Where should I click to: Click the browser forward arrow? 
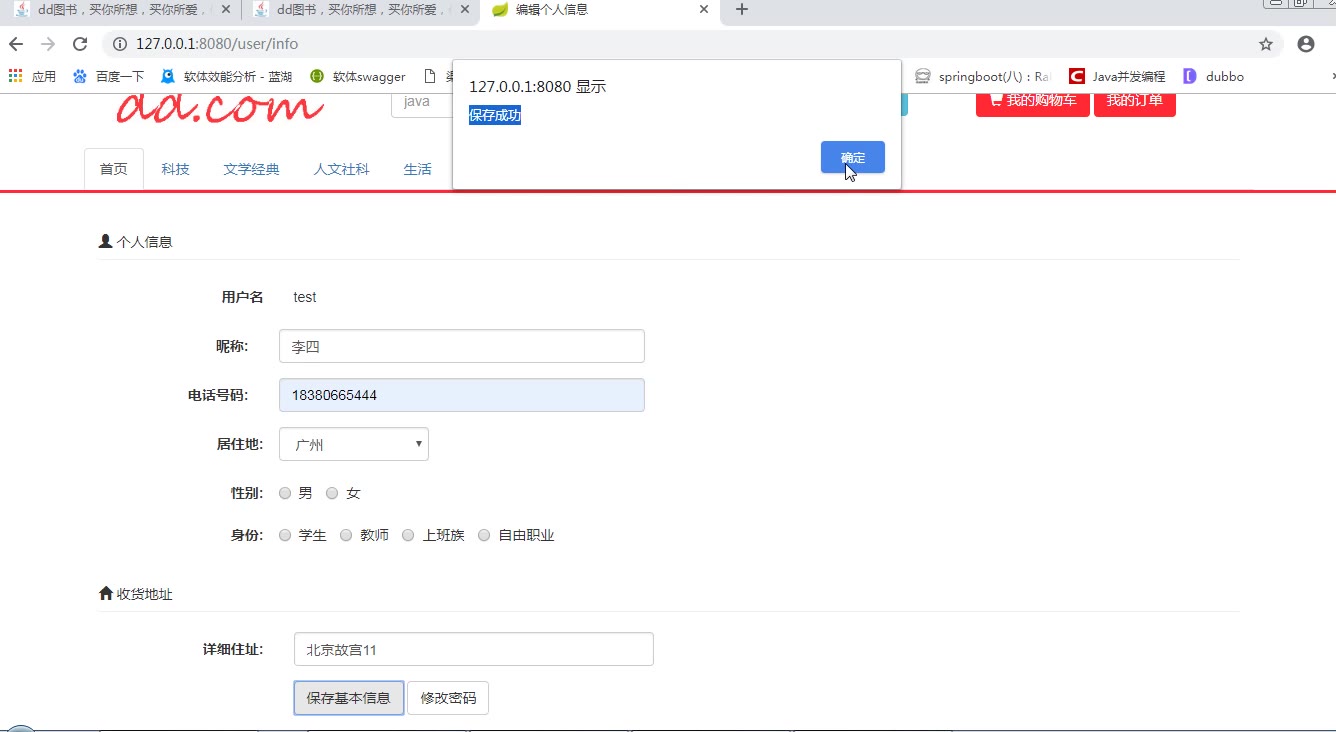(x=48, y=44)
